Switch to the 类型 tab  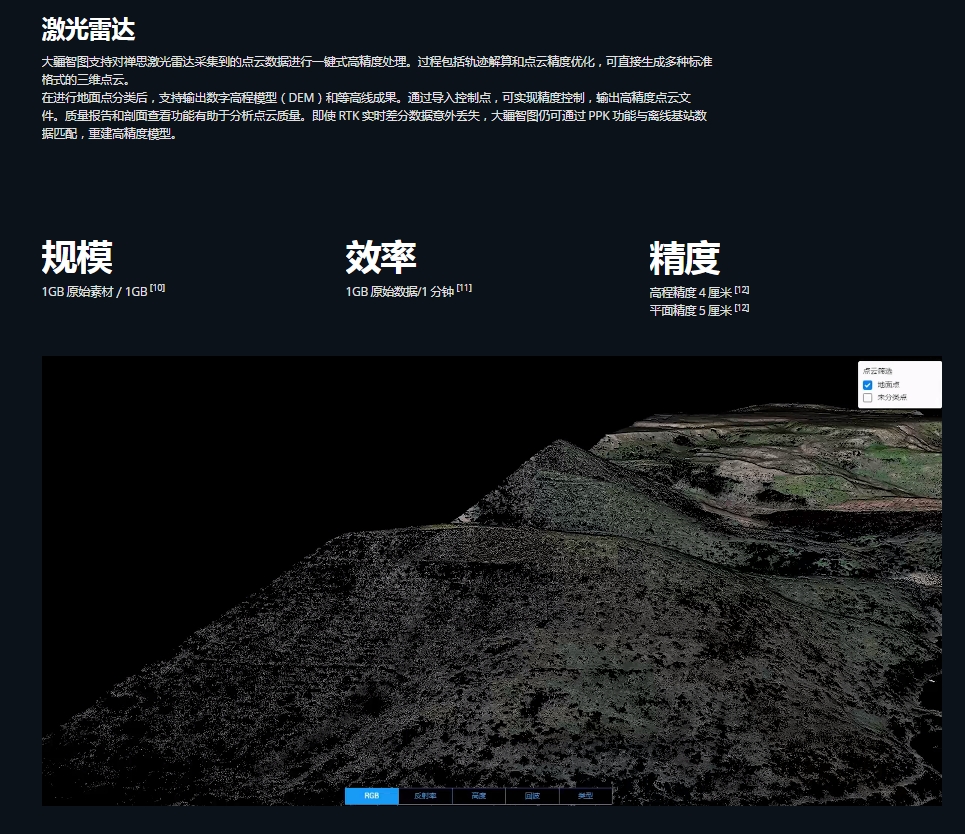point(588,796)
